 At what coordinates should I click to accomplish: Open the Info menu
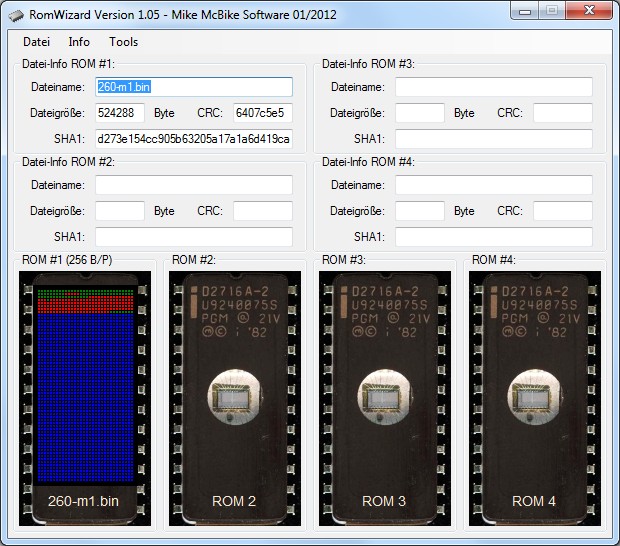(x=79, y=42)
